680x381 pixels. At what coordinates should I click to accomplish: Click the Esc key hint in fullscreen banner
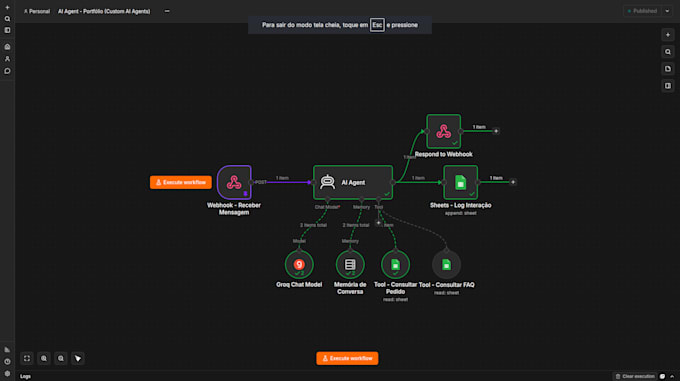coord(377,25)
